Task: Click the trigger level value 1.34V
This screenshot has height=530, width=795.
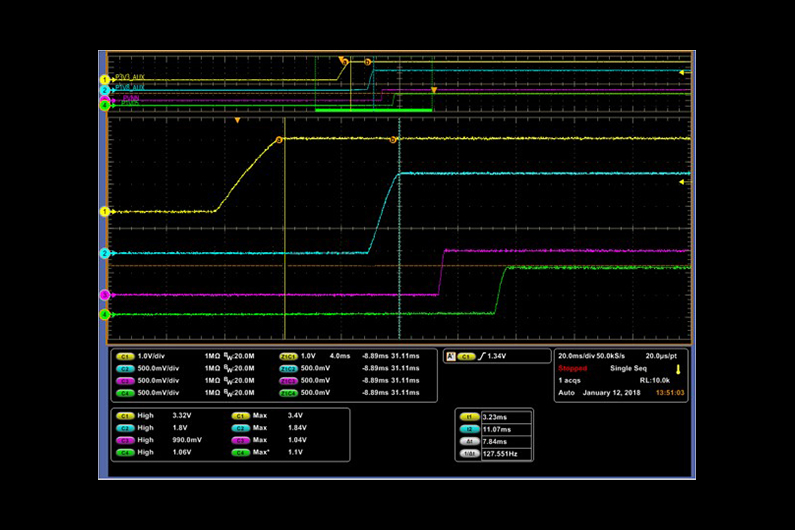Action: 496,357
